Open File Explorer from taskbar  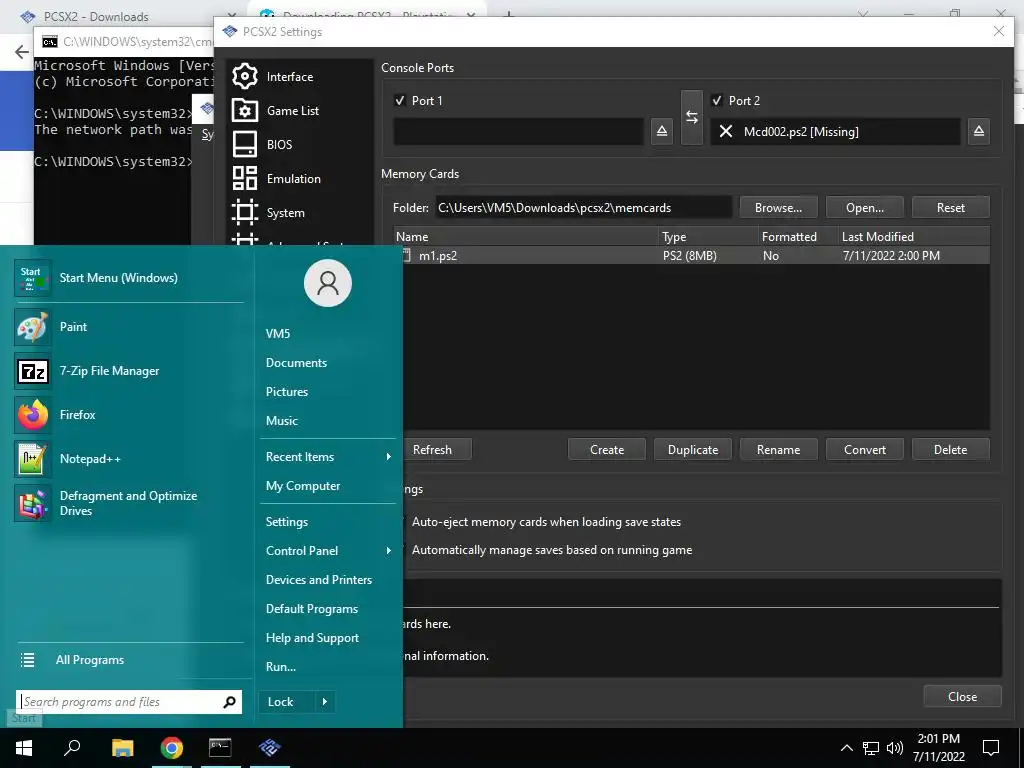[122, 748]
